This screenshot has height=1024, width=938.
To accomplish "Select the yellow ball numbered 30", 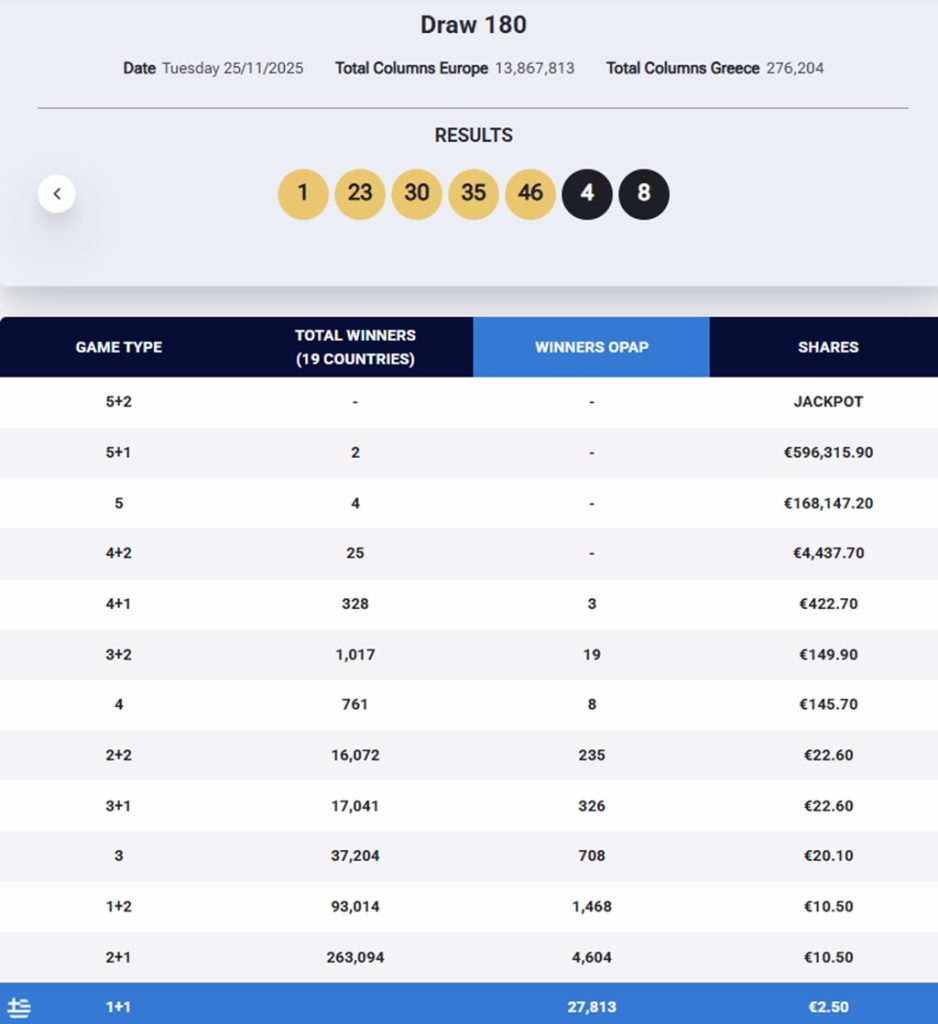I will (x=417, y=194).
